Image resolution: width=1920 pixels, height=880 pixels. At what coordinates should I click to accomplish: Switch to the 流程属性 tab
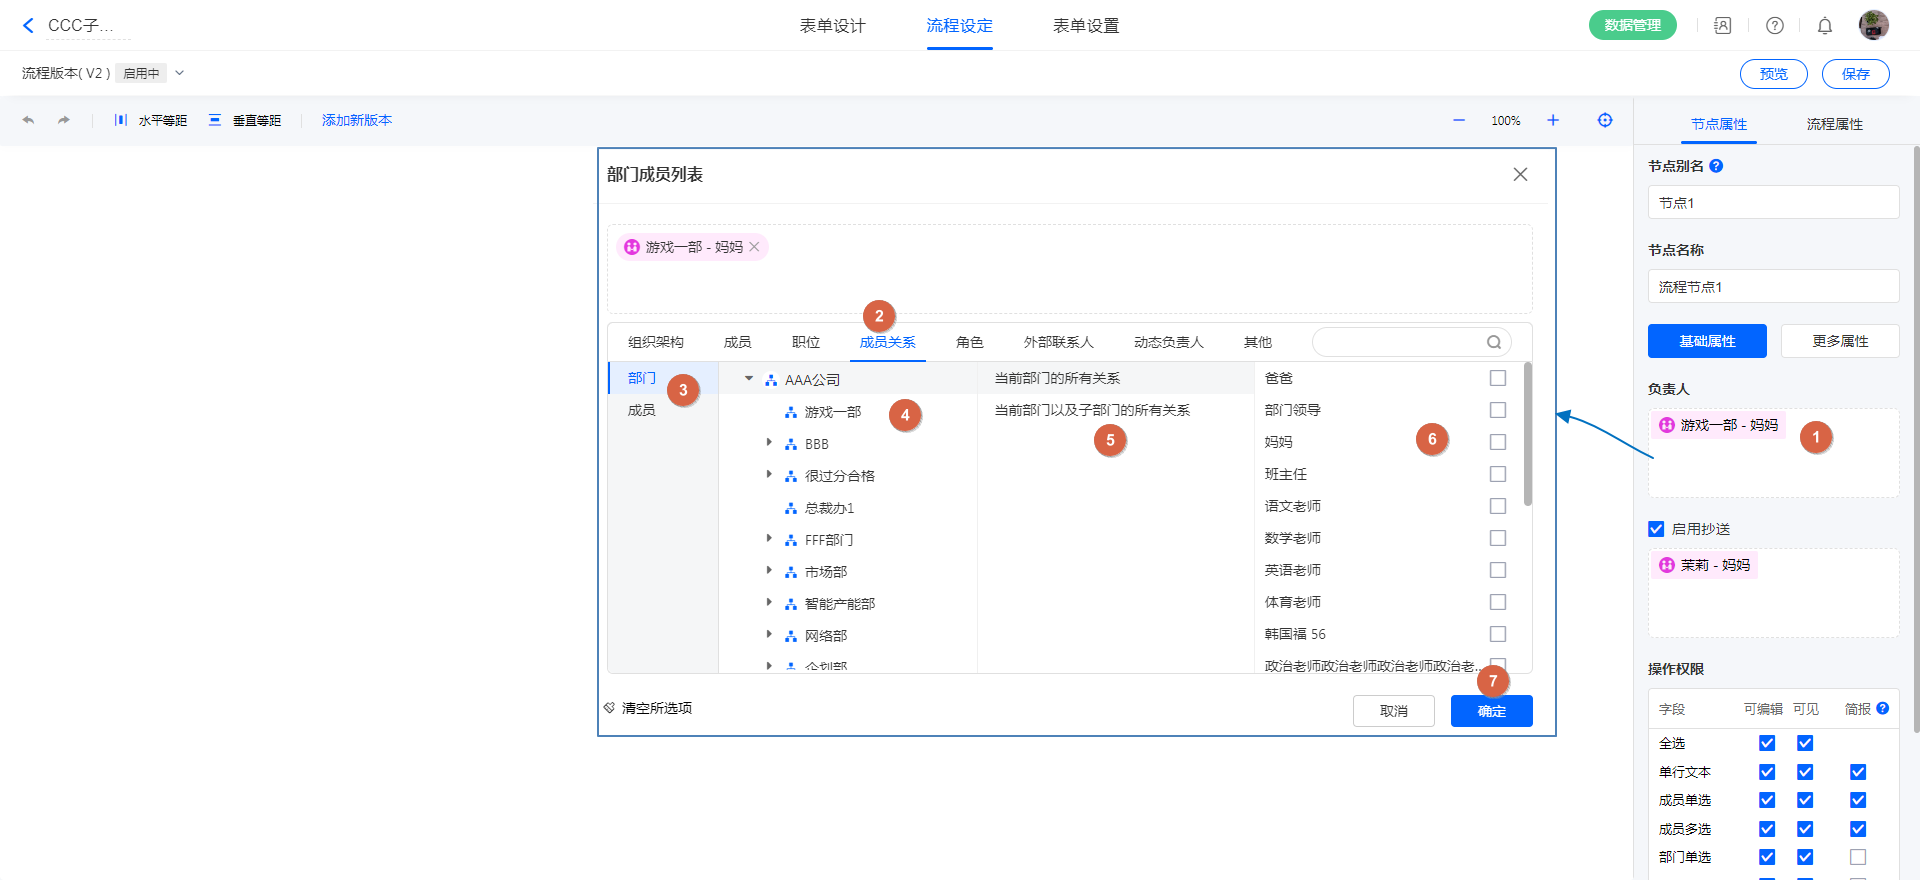(1834, 124)
